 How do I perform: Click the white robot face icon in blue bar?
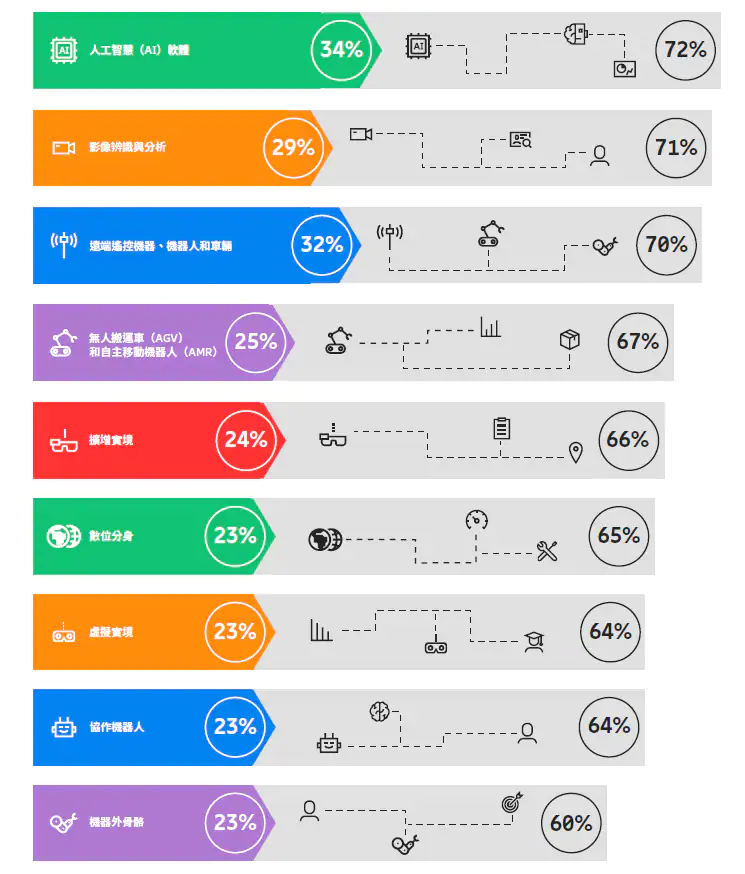click(x=64, y=727)
